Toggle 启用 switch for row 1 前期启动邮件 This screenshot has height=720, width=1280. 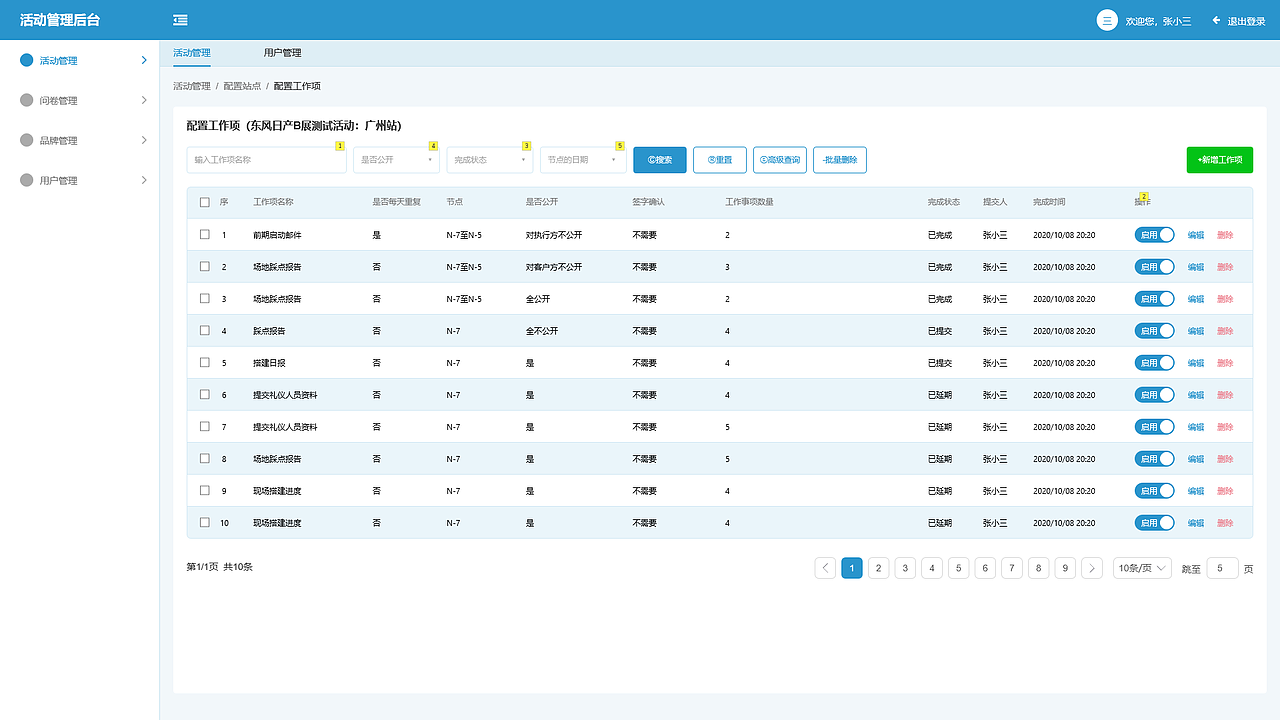click(x=1155, y=235)
